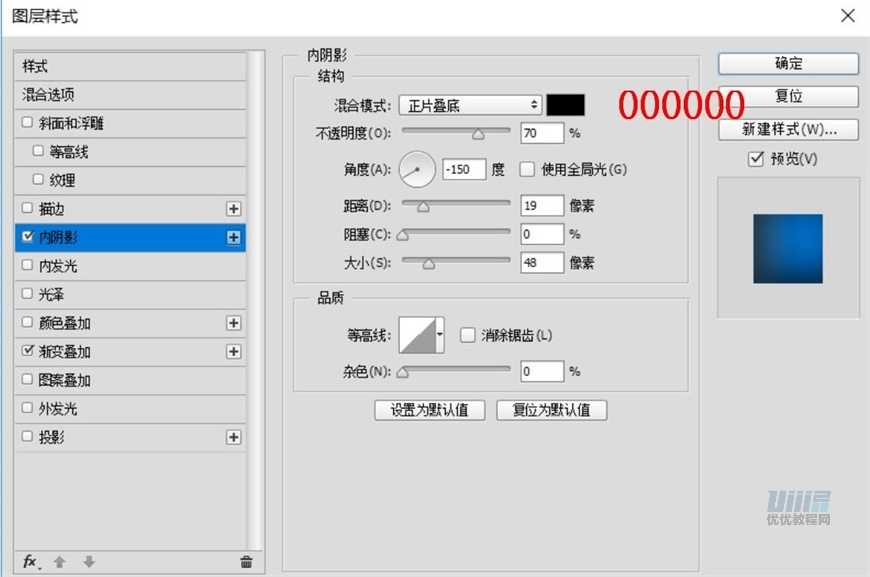Move effect down with the down arrow
Viewport: 870px width, 577px height.
89,562
